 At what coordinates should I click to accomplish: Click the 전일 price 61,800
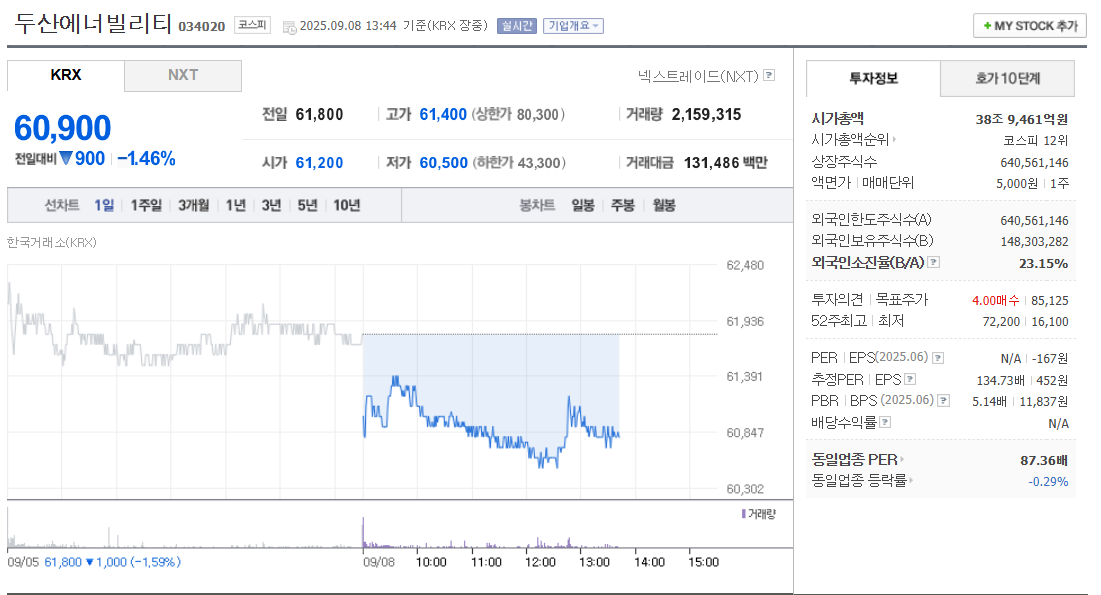coord(319,115)
